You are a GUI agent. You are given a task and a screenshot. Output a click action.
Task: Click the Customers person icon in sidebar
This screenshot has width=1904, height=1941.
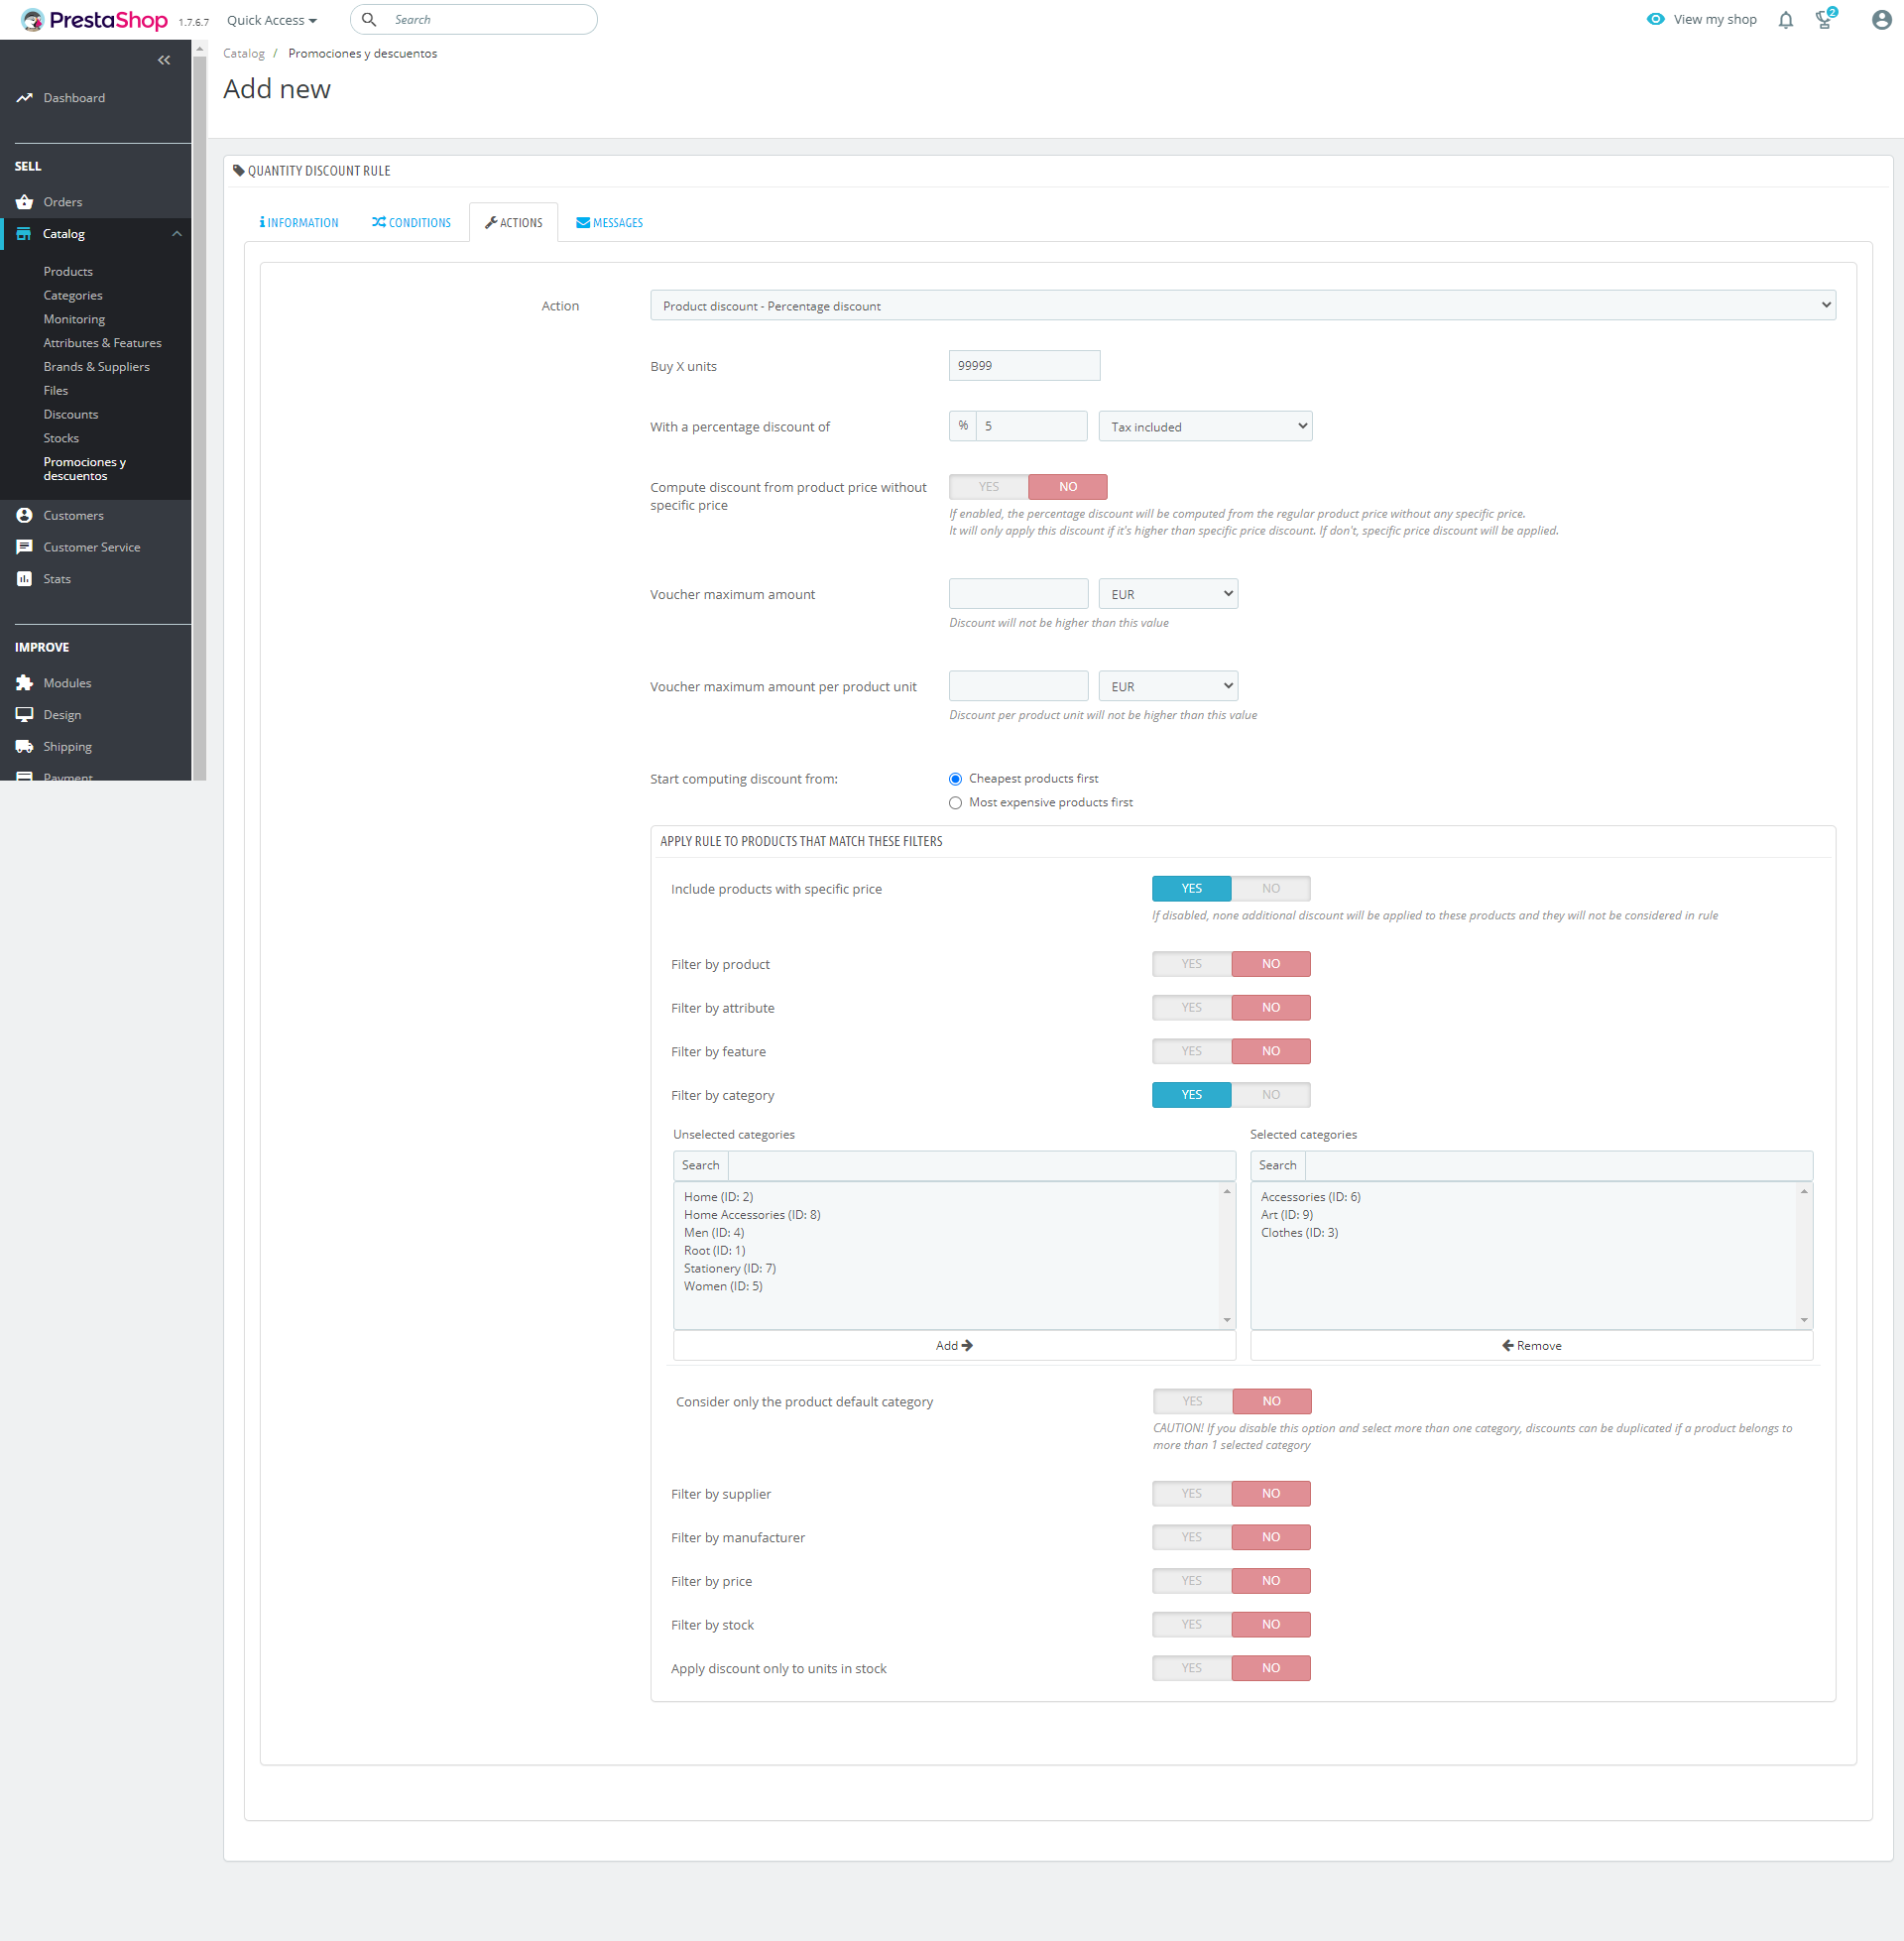click(24, 515)
